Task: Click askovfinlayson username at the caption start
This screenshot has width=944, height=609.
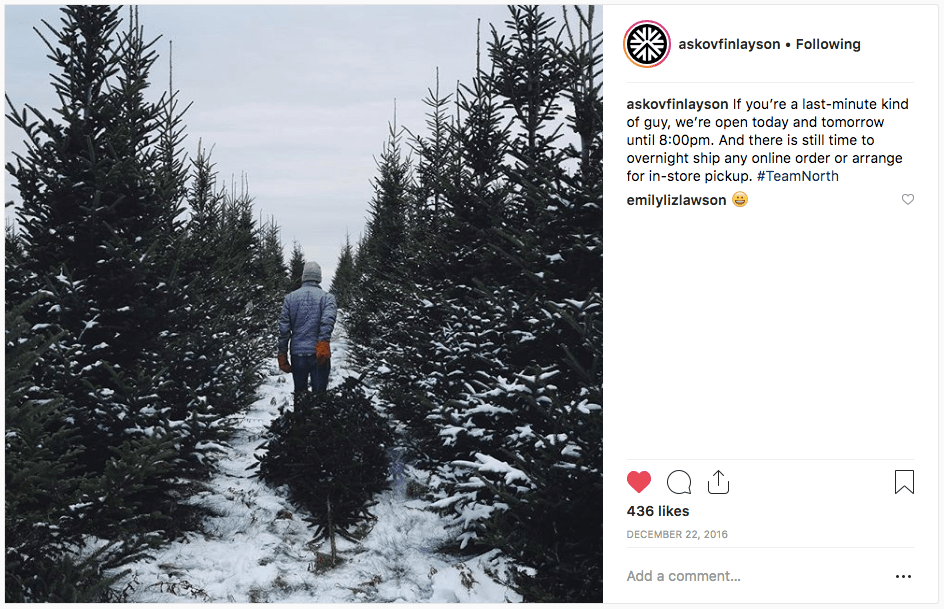Action: point(677,104)
